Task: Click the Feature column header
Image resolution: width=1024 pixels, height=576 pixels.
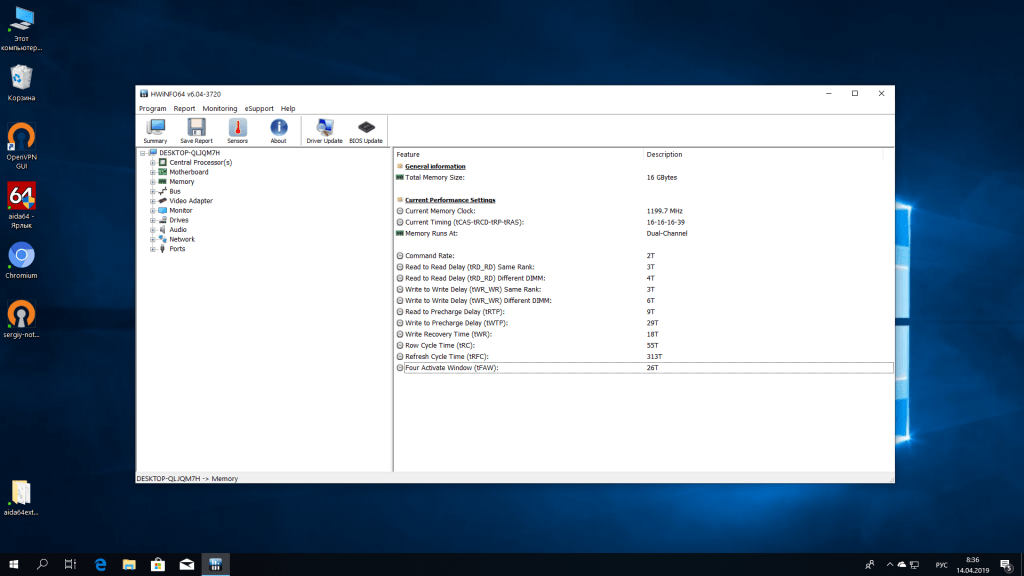Action: click(519, 155)
